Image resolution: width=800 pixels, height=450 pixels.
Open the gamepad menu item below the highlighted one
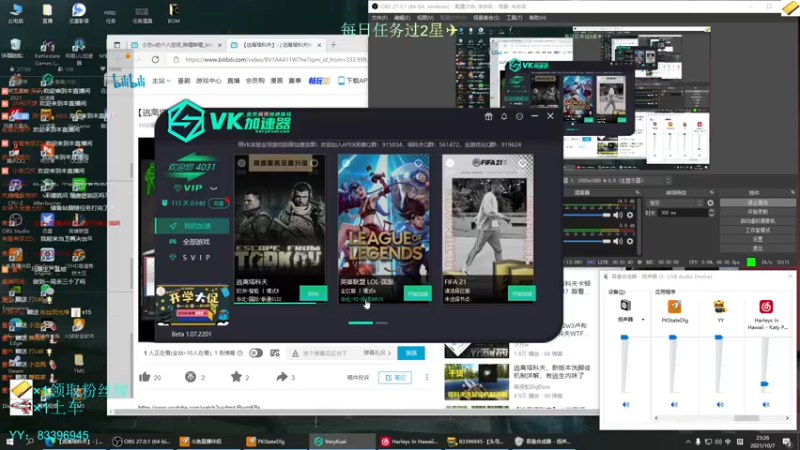tap(192, 242)
